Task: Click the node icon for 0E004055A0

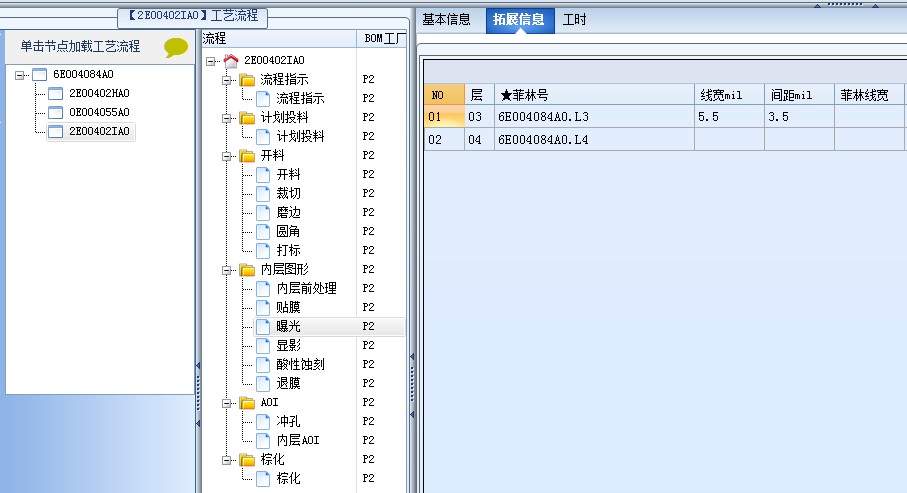Action: click(x=56, y=113)
